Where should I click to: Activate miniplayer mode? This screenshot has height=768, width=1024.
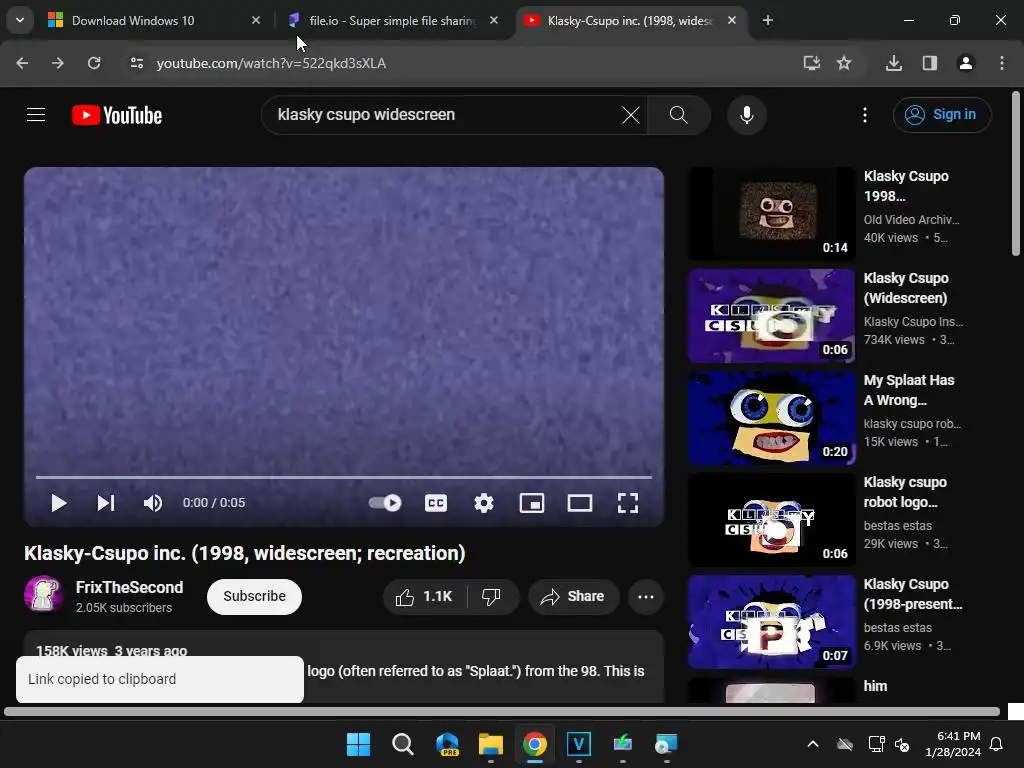(x=532, y=503)
